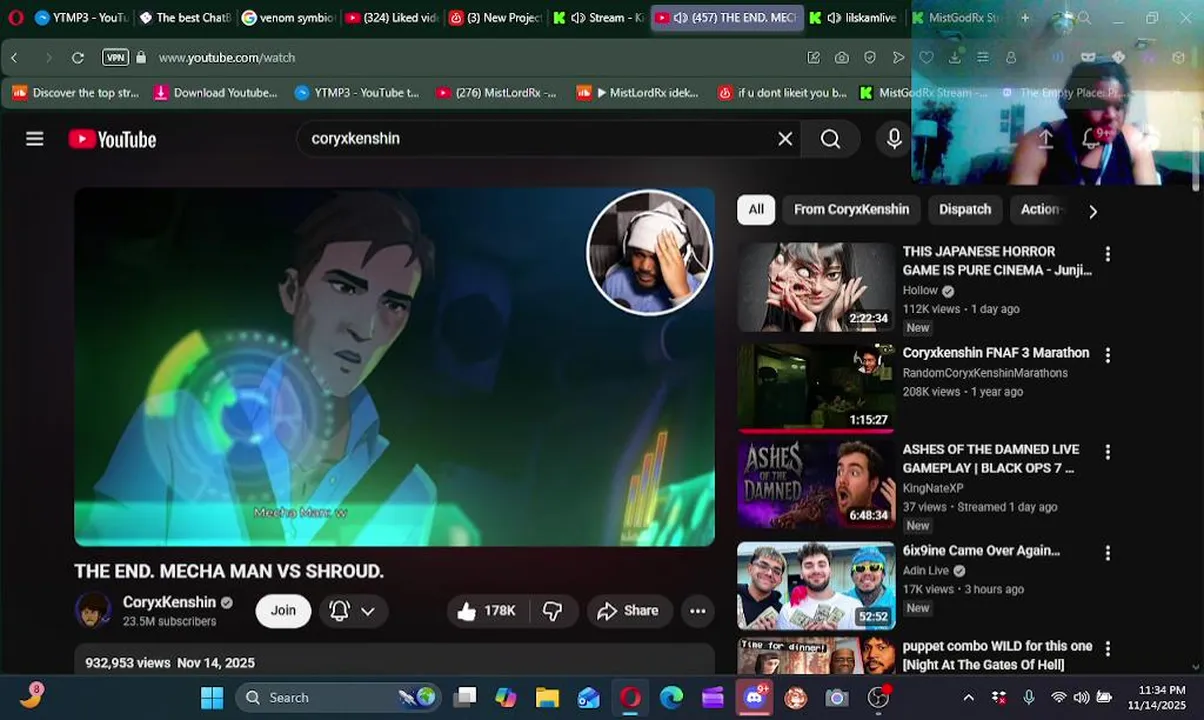Viewport: 1204px width, 720px height.
Task: Open the YouTube guide hamburger menu
Action: click(35, 139)
